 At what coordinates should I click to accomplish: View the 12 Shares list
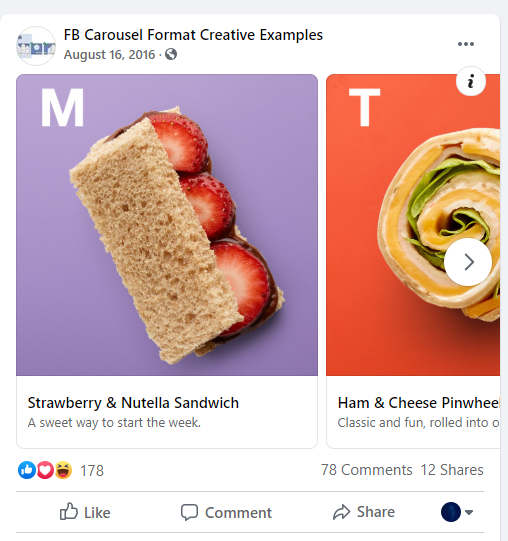pyautogui.click(x=452, y=470)
